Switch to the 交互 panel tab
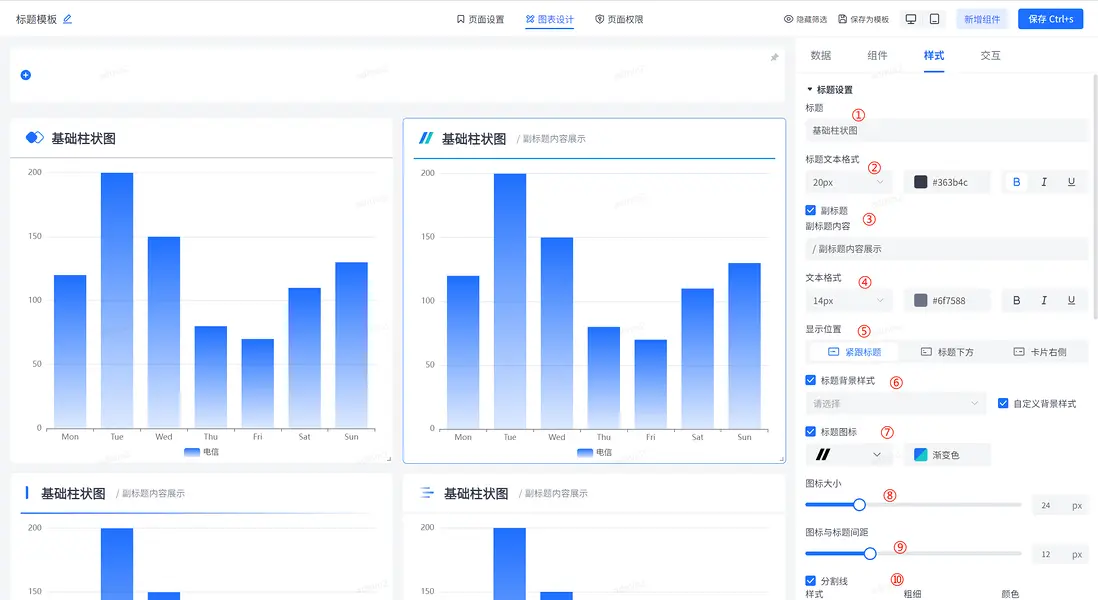1098x600 pixels. (990, 55)
